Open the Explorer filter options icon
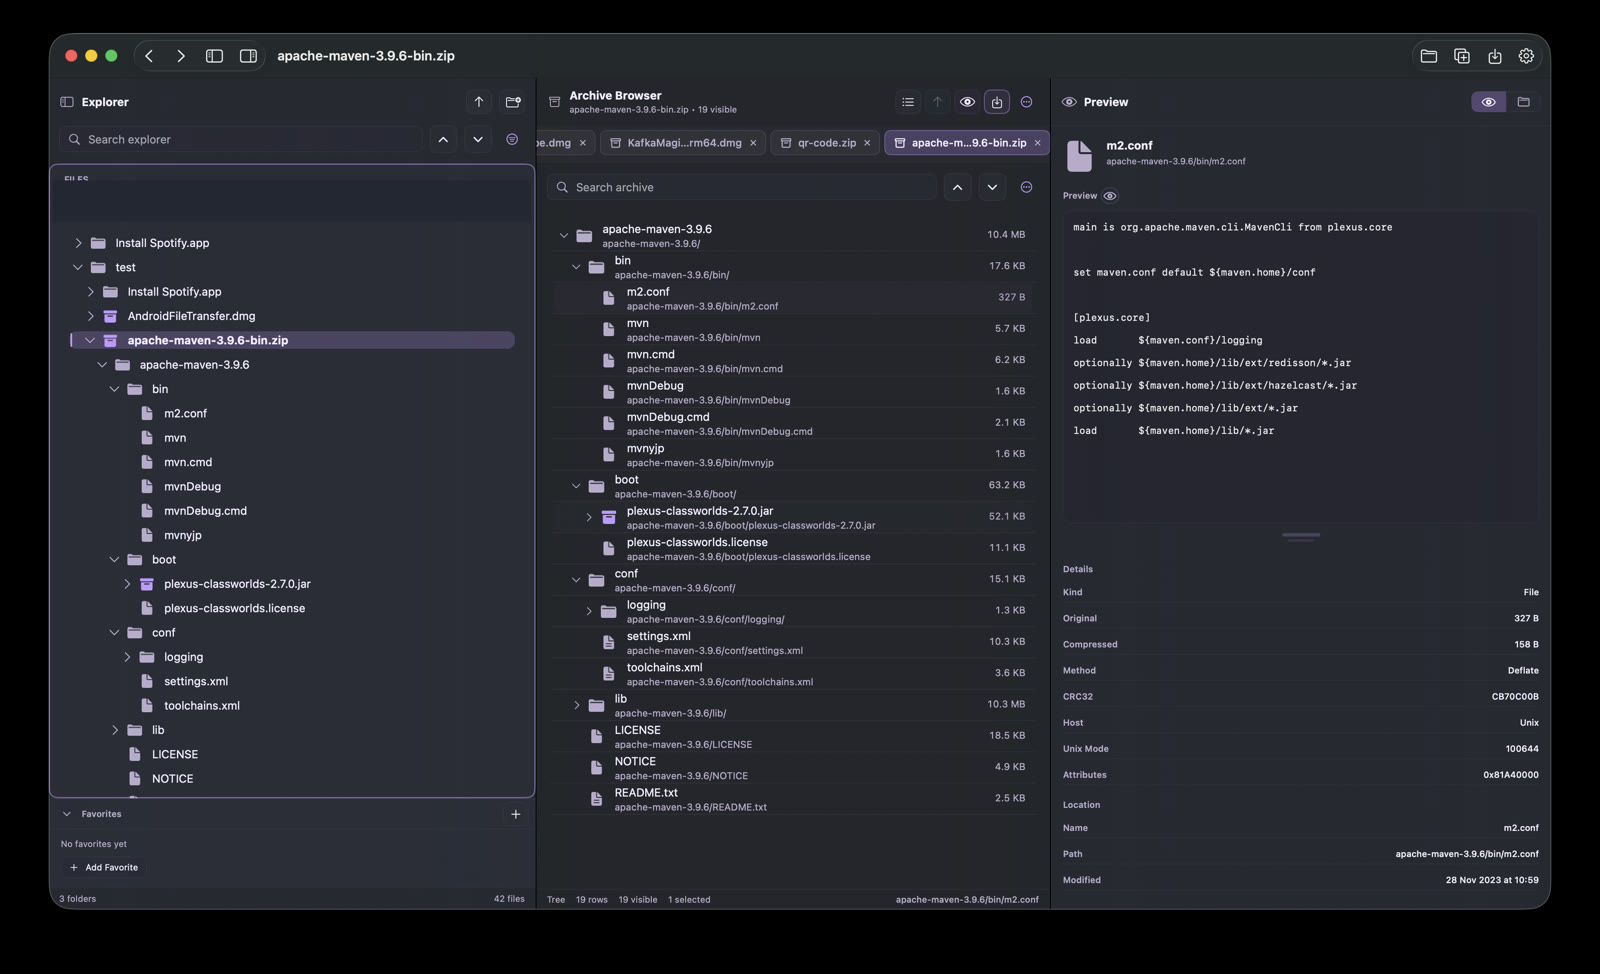 pos(512,139)
